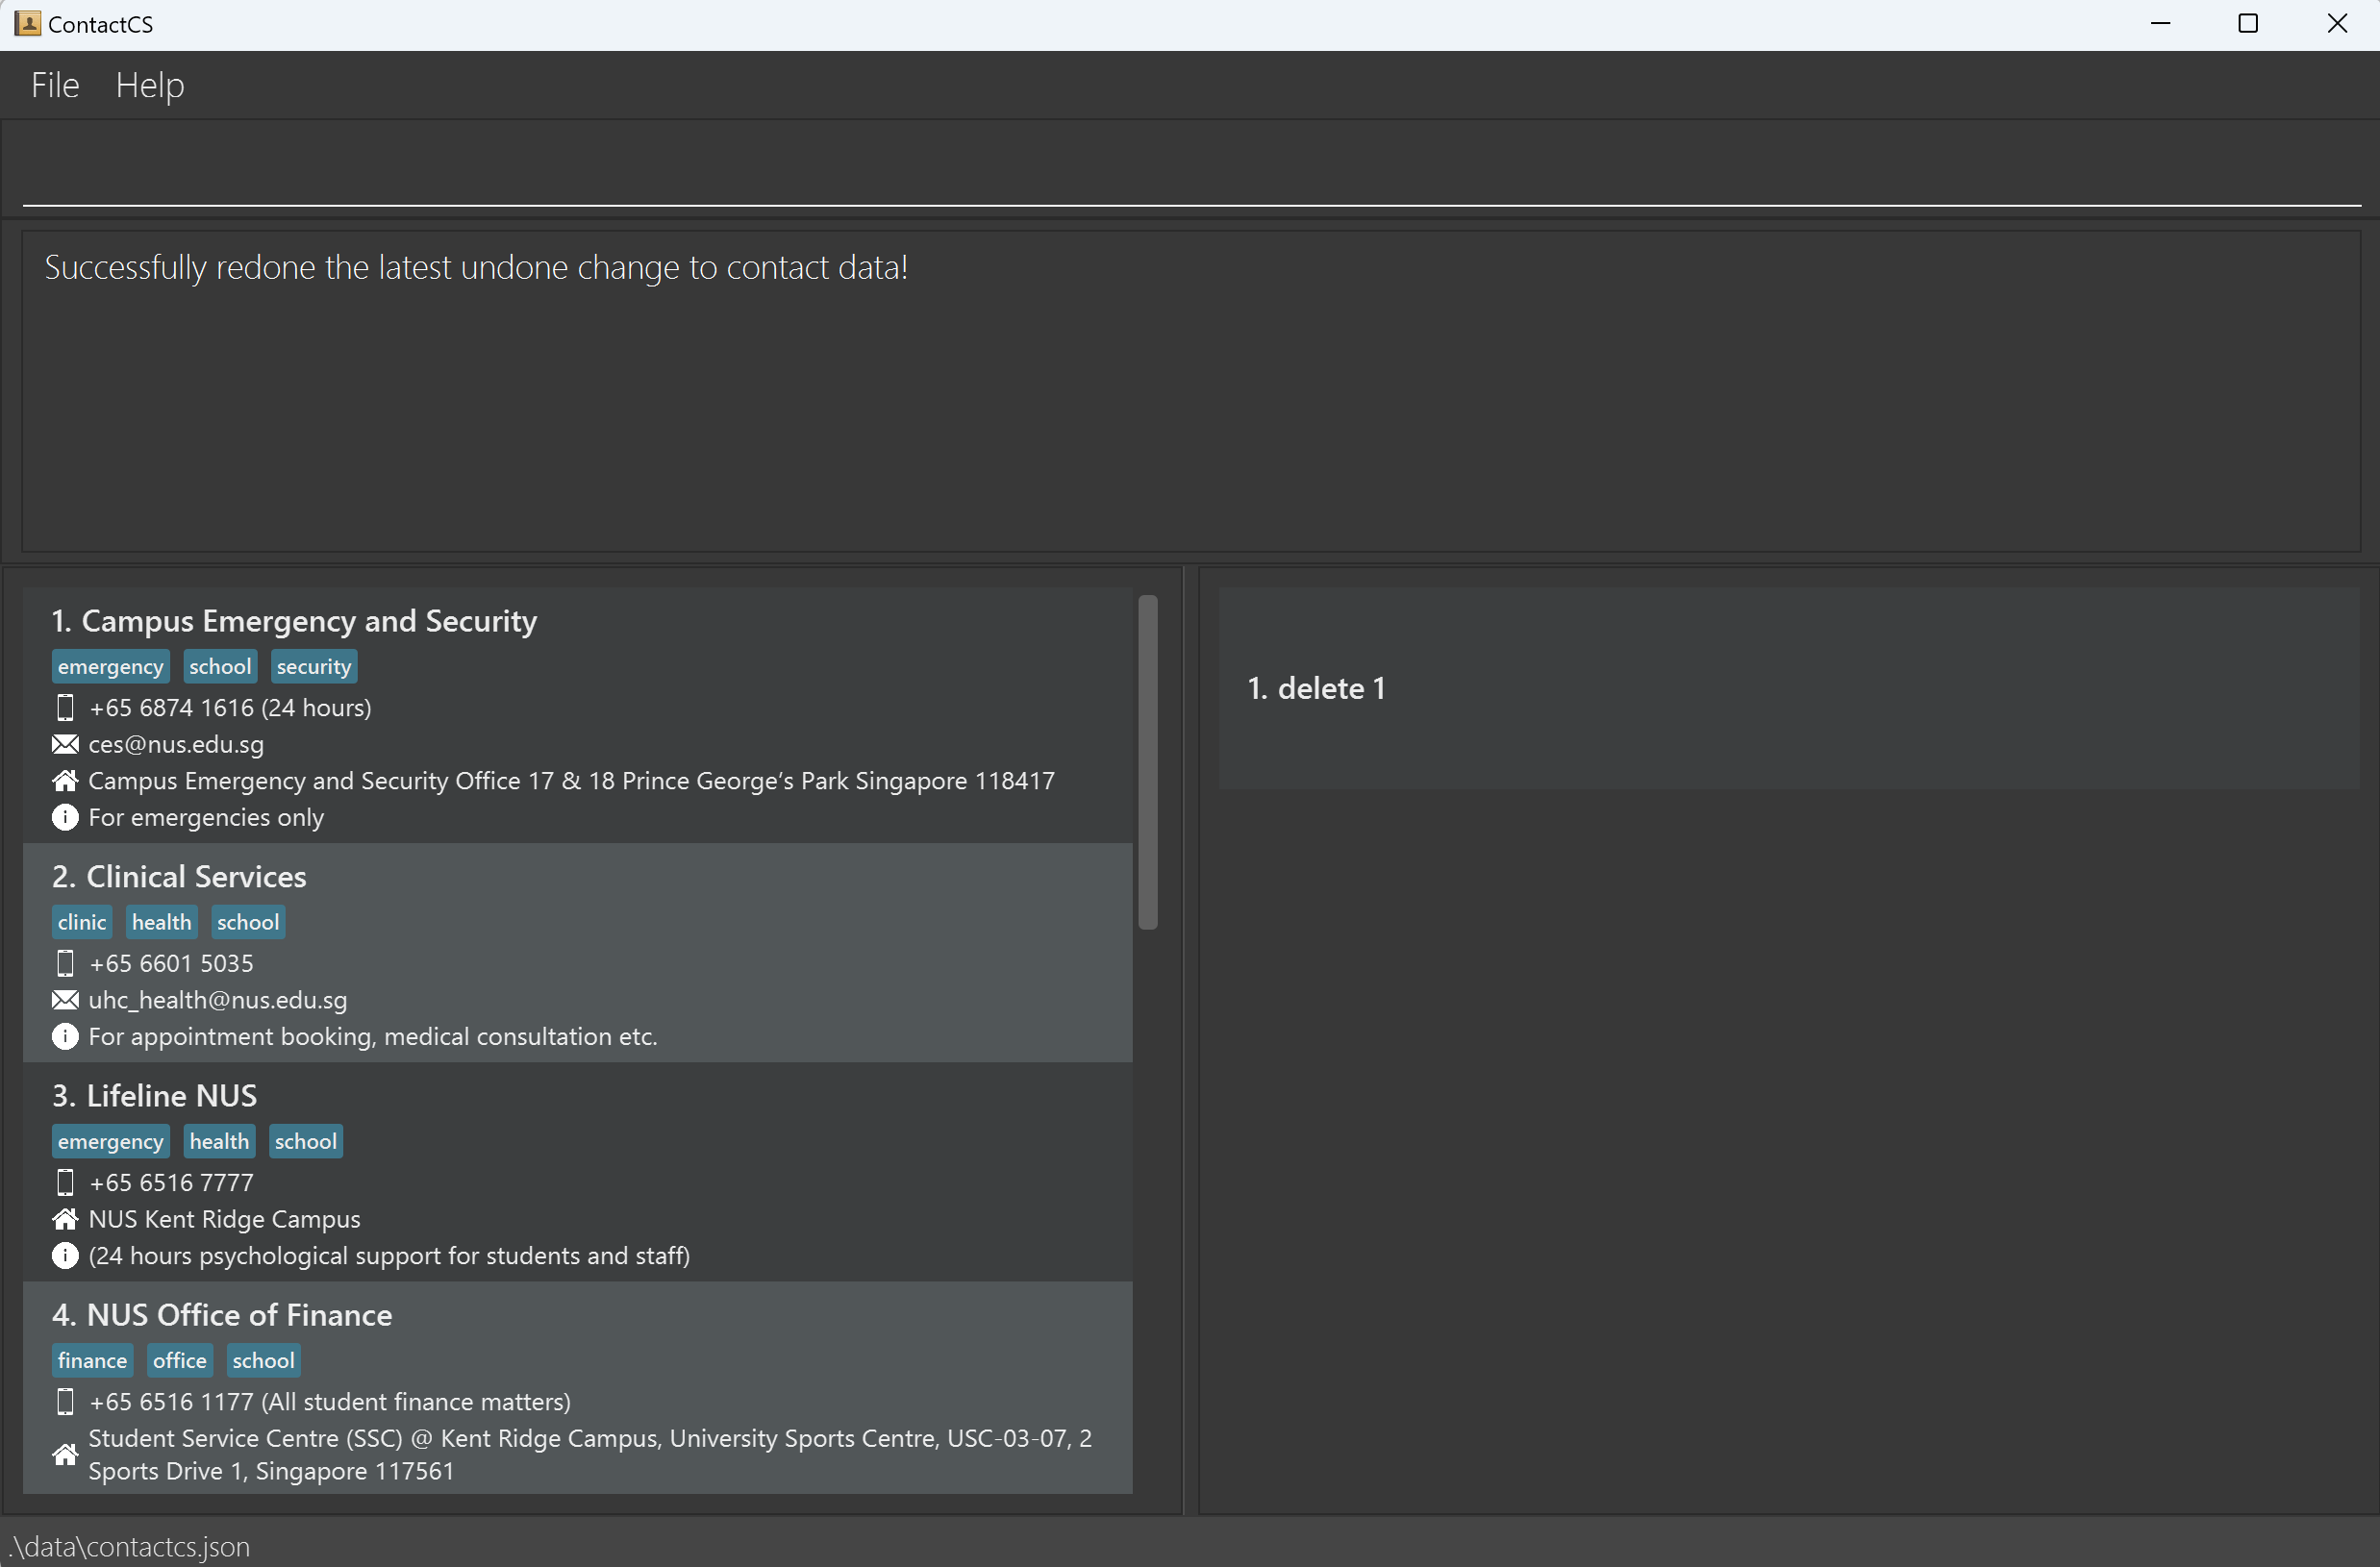
Task: Select contact 3. Lifeline NUS title
Action: pyautogui.click(x=154, y=1095)
